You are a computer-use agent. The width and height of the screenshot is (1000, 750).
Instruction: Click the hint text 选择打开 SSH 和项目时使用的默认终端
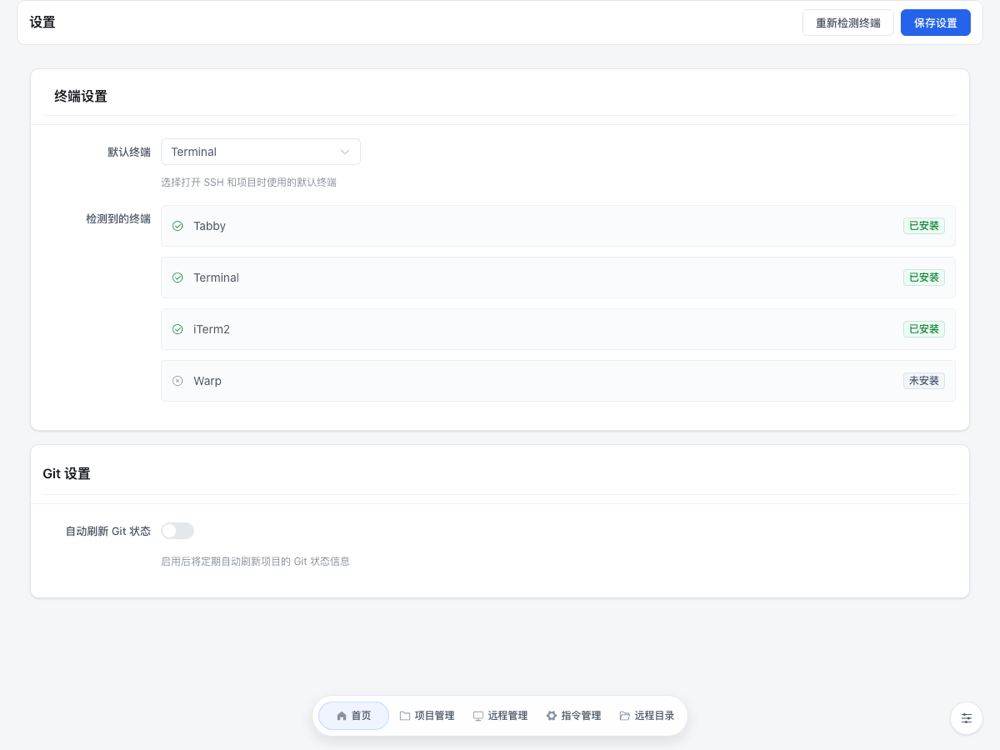coord(249,182)
